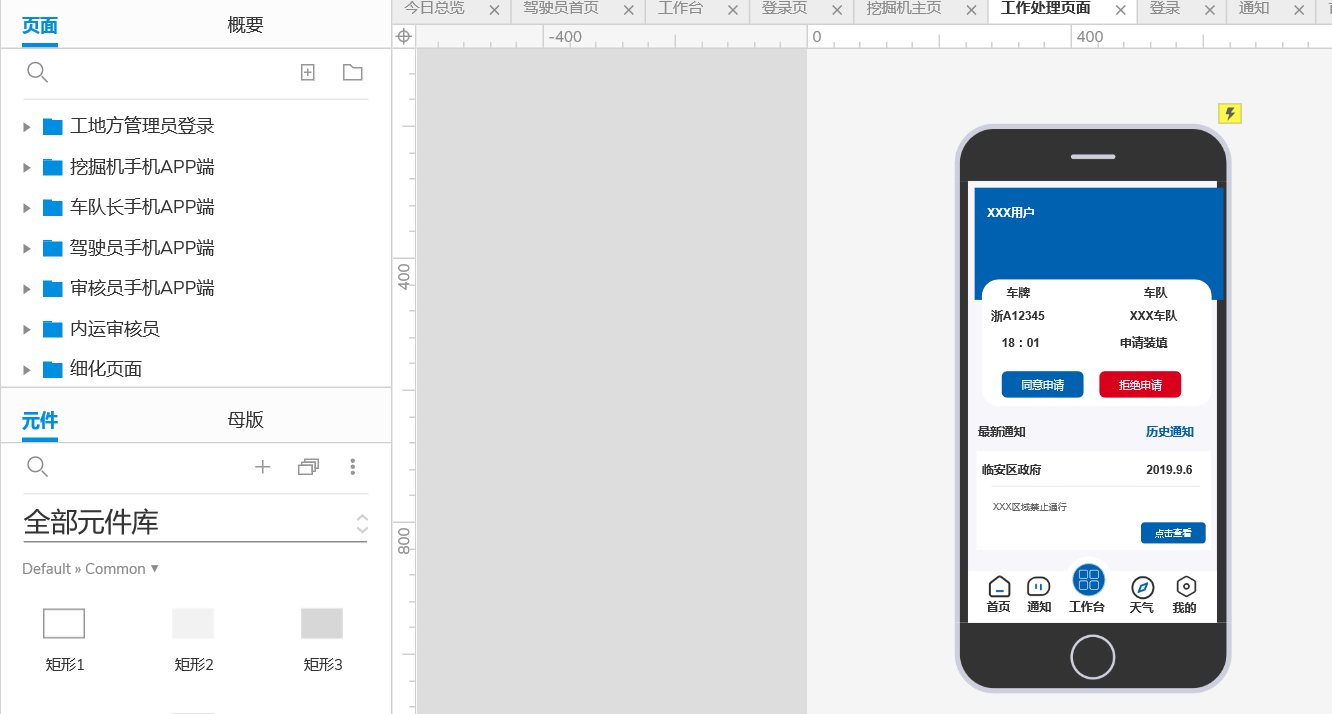Screen dimensions: 1332x714
Task: Switch to the 概要 tab
Action: [245, 25]
